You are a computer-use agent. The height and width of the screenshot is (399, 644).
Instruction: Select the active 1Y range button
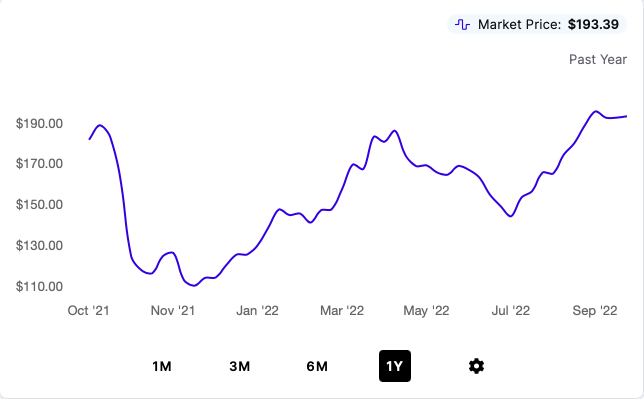point(395,366)
